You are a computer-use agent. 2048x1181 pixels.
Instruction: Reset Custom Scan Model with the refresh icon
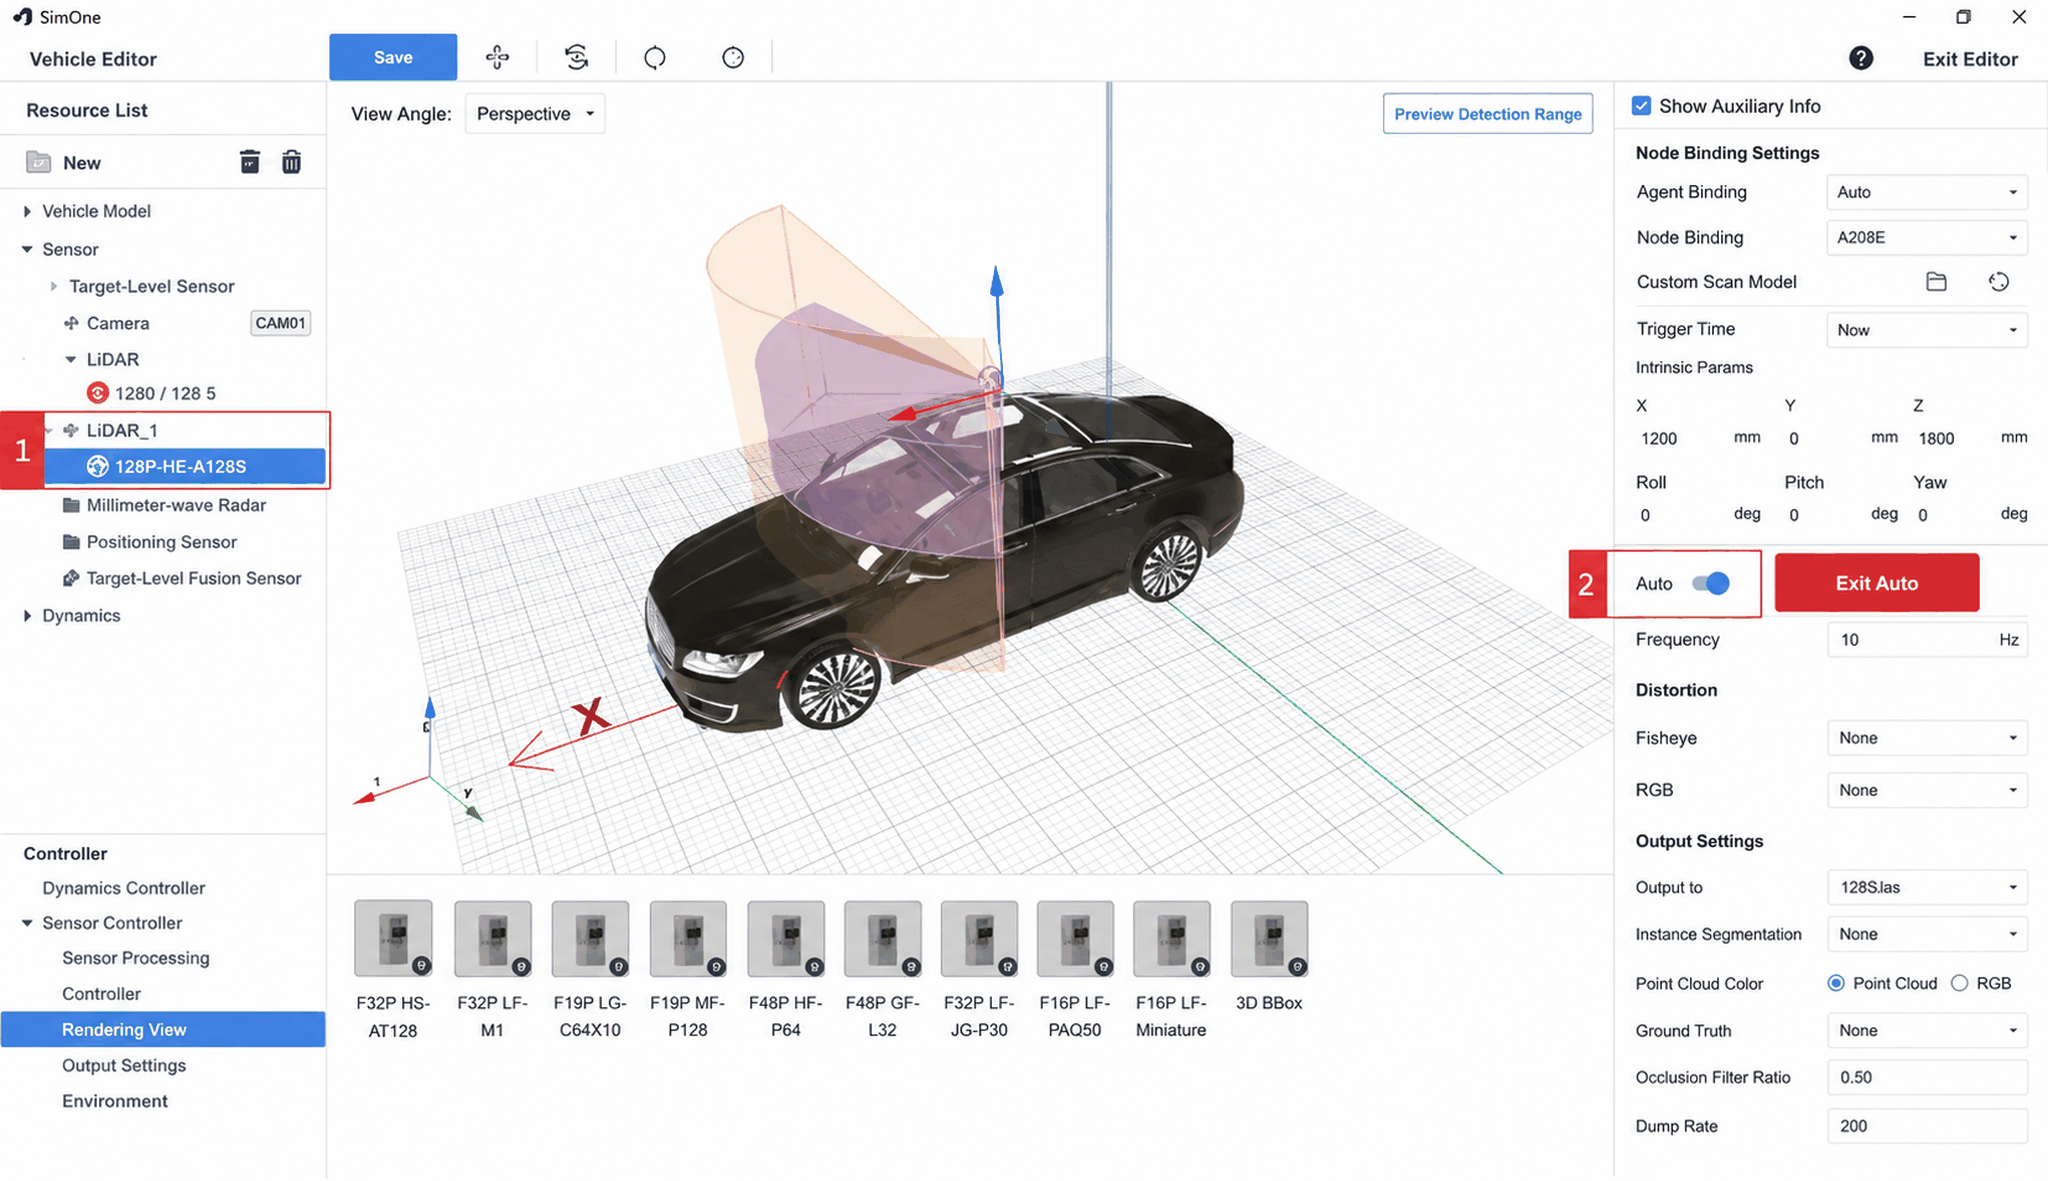[x=1999, y=282]
